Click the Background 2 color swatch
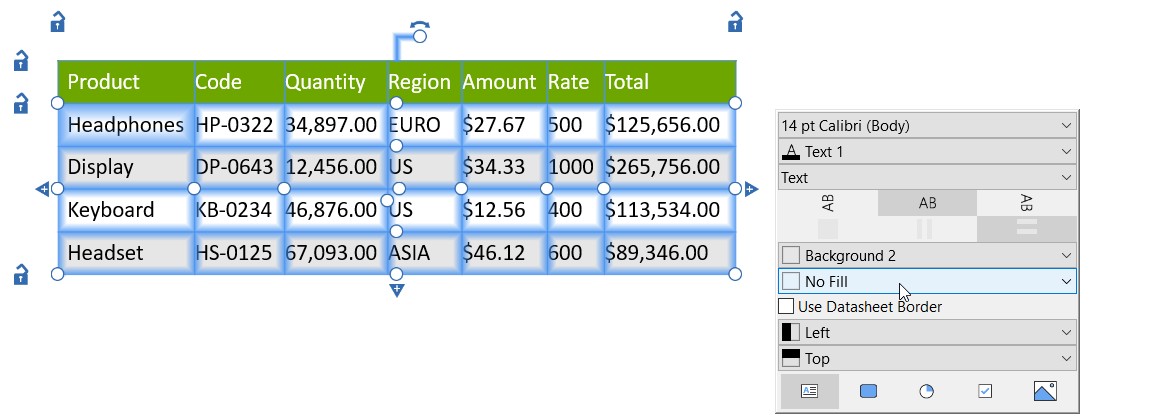This screenshot has width=1165, height=419. tap(791, 256)
